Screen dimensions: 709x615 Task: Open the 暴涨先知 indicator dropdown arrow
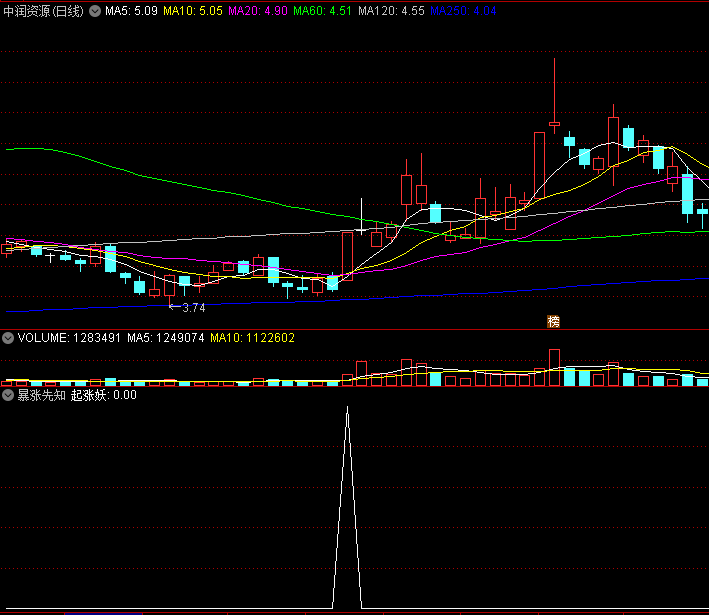tap(8, 395)
